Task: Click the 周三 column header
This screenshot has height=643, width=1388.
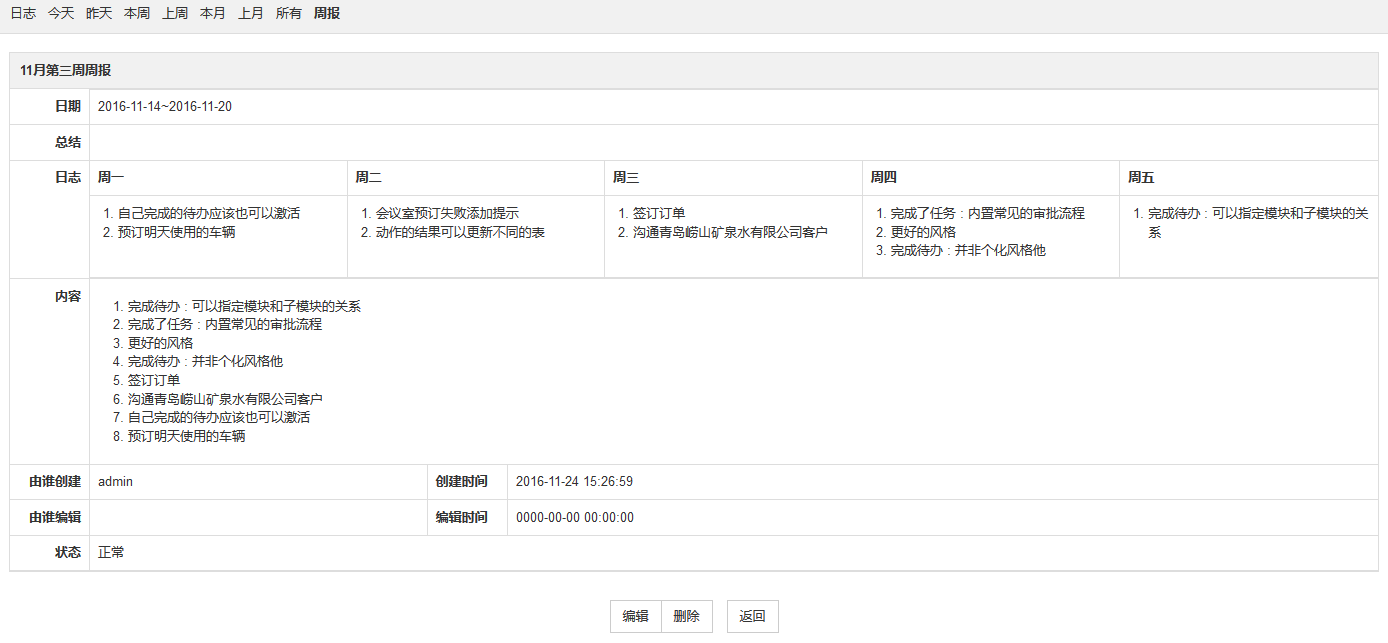Action: coord(626,178)
